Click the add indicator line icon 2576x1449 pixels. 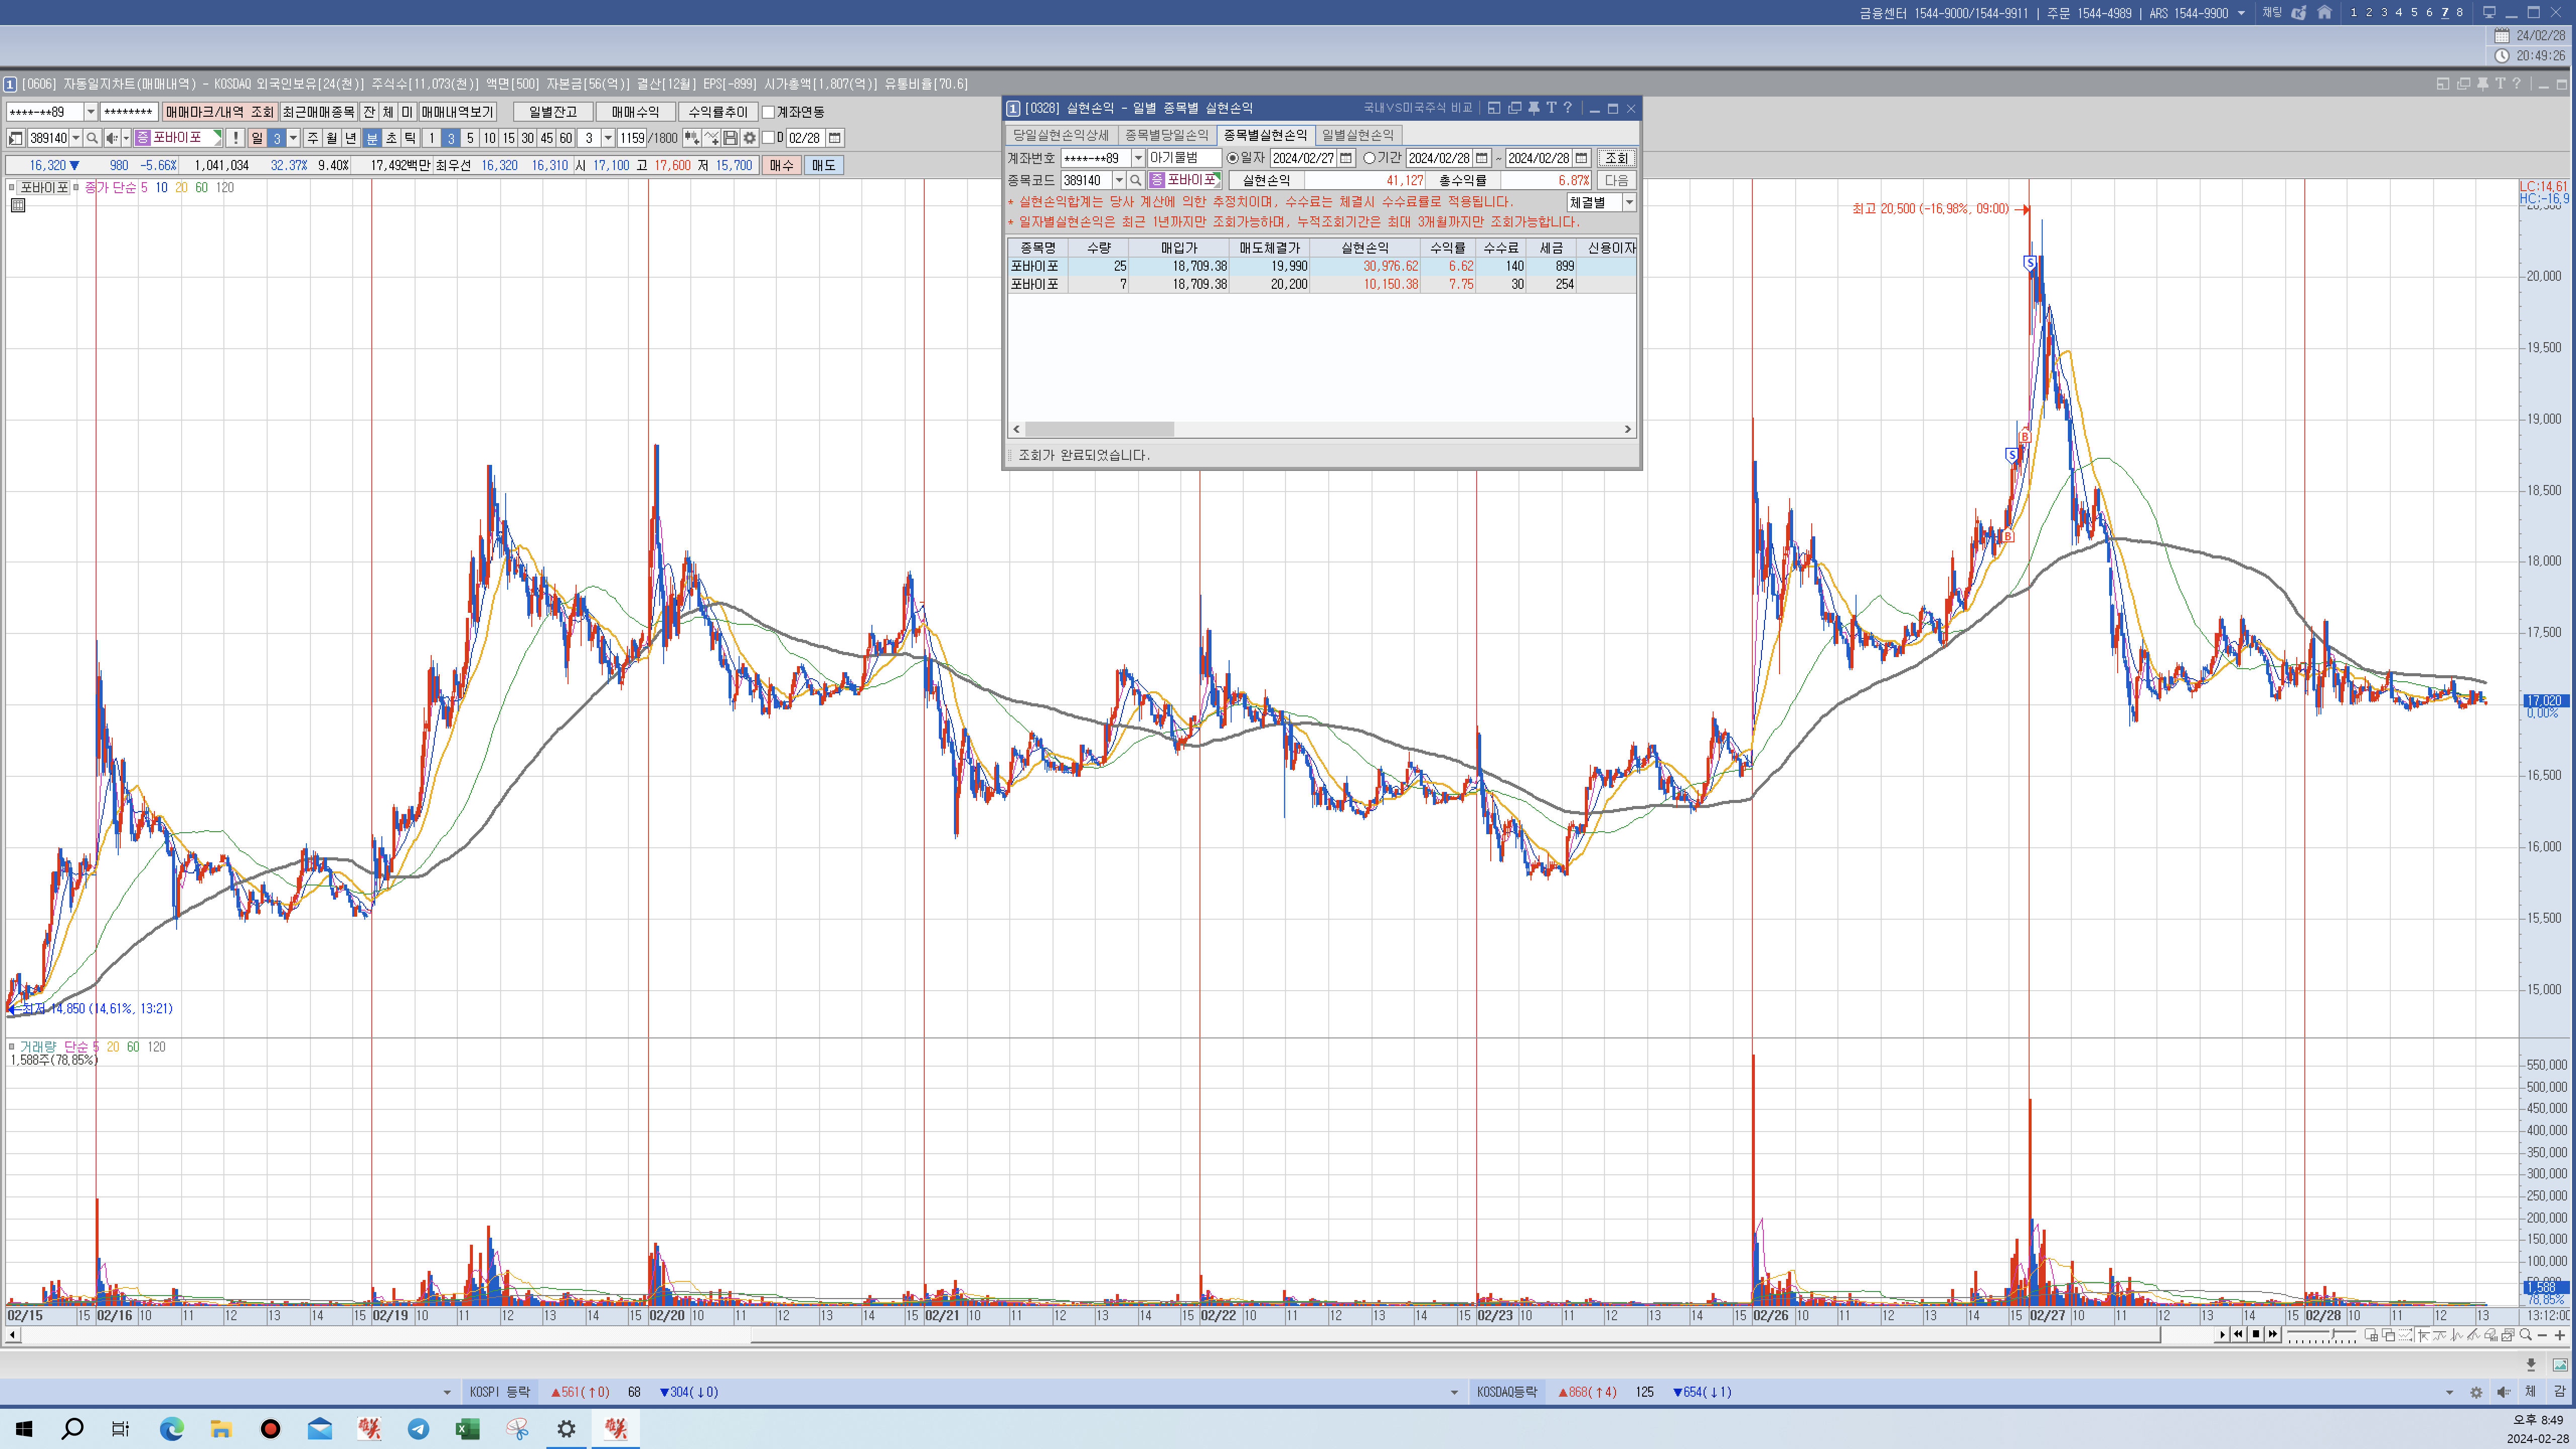711,138
